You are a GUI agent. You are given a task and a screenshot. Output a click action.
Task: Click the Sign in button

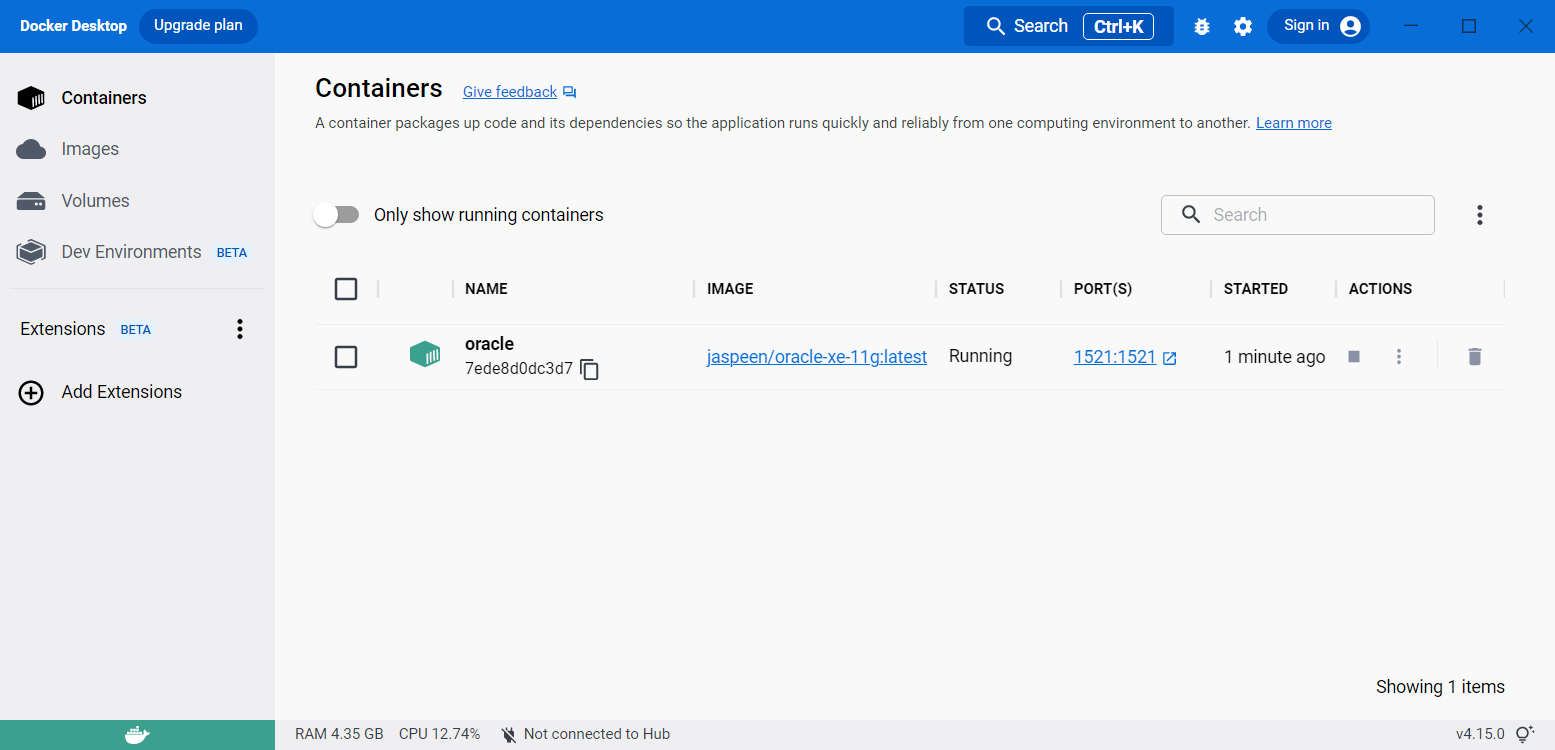click(1318, 26)
